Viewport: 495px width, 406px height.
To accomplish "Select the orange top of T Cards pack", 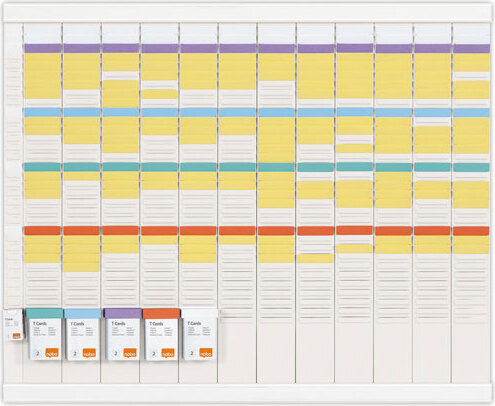I will pos(161,313).
